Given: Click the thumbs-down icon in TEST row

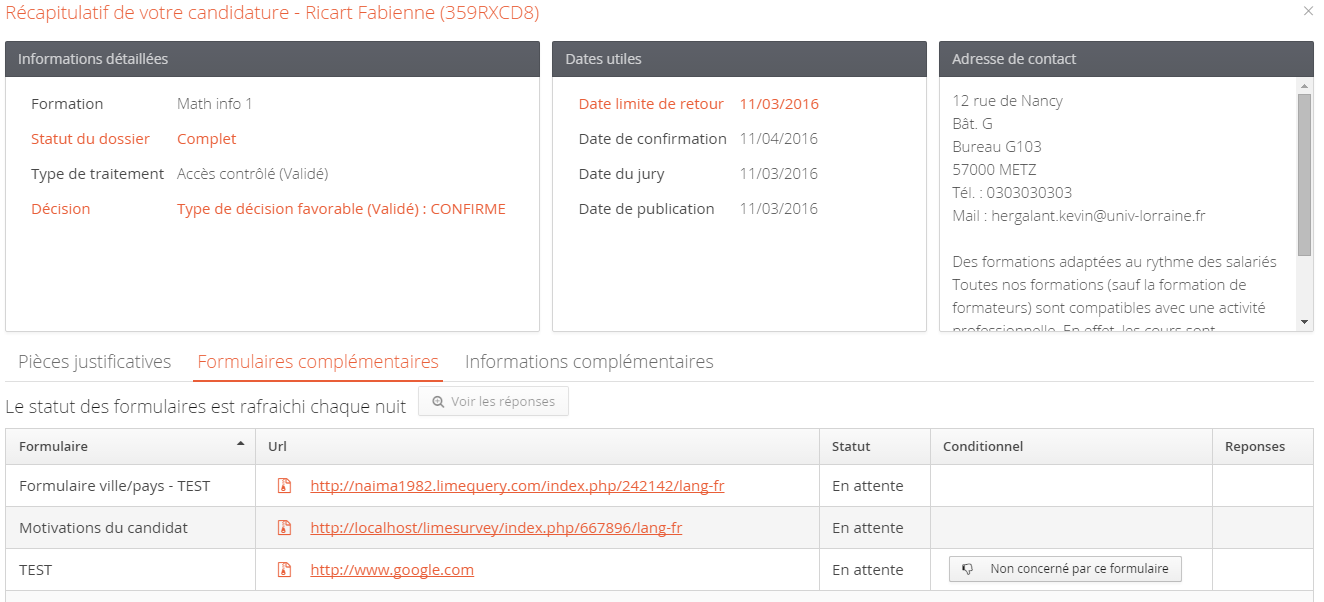Looking at the screenshot, I should click(967, 569).
